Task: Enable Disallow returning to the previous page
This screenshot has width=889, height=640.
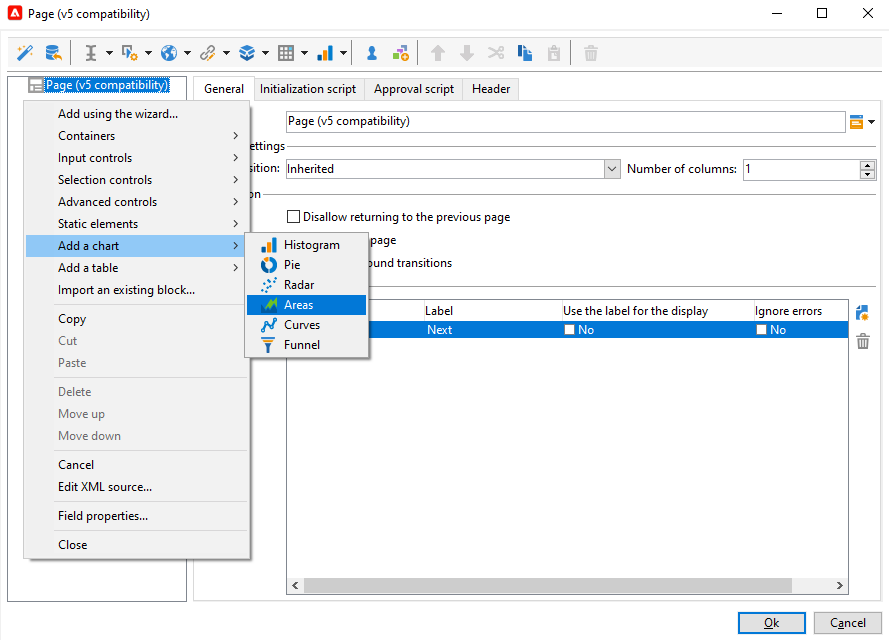Action: [x=294, y=217]
